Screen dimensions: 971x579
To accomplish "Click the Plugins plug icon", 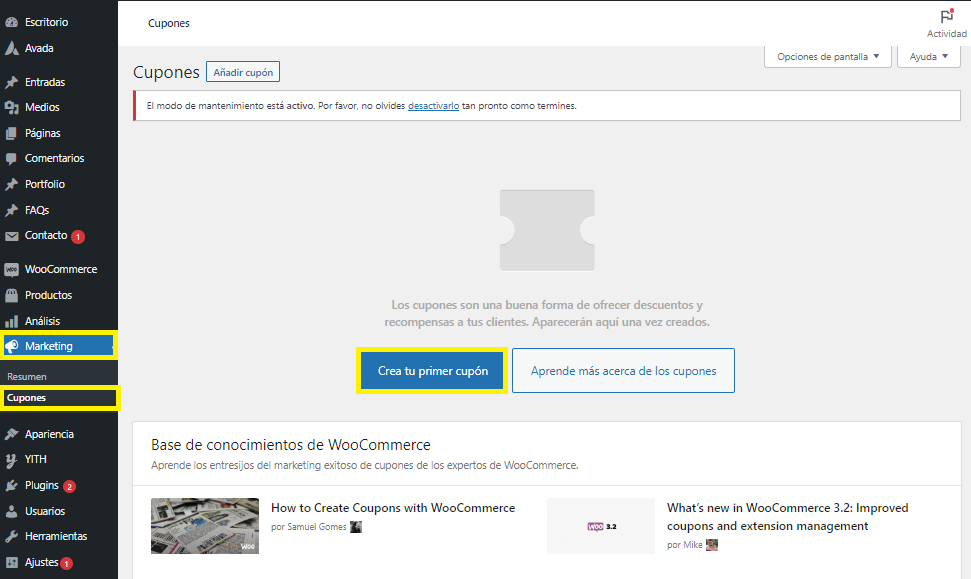I will coord(12,486).
